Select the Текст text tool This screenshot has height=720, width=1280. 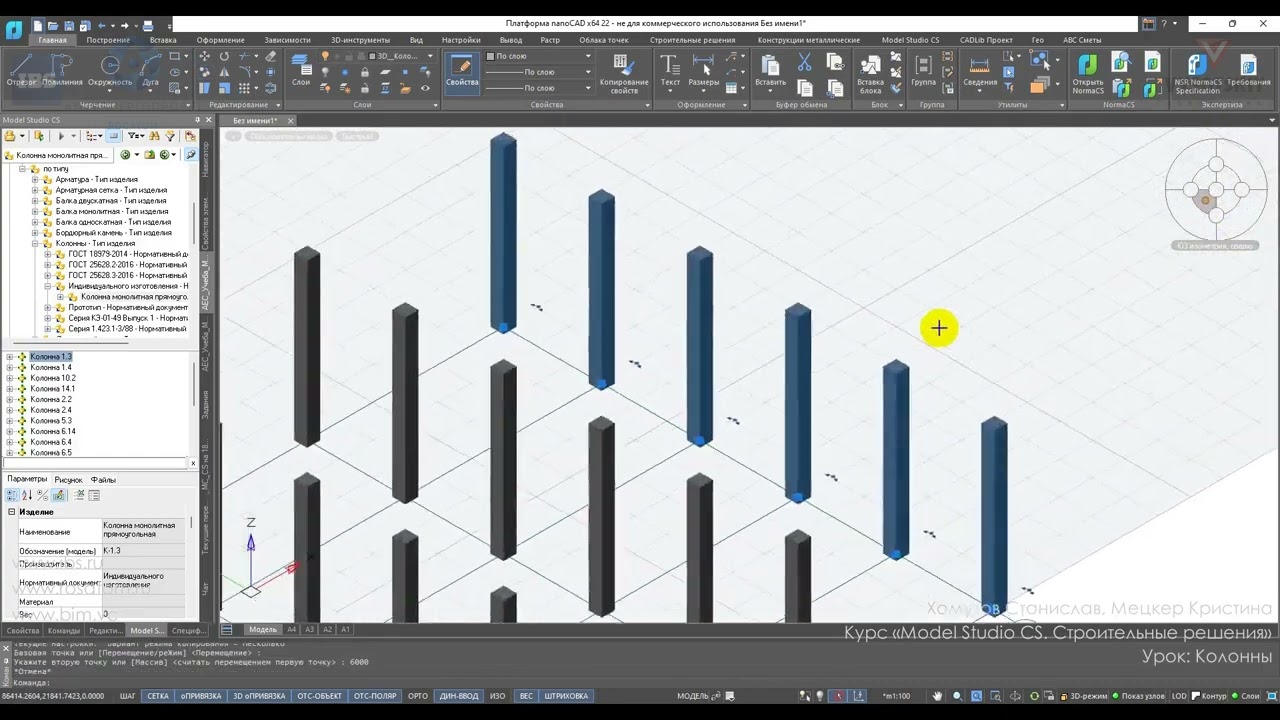(670, 70)
